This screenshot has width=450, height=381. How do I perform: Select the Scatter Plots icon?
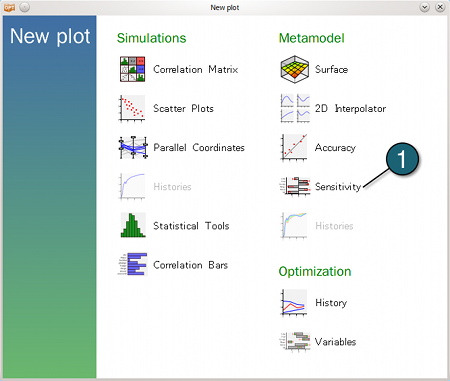pyautogui.click(x=132, y=108)
